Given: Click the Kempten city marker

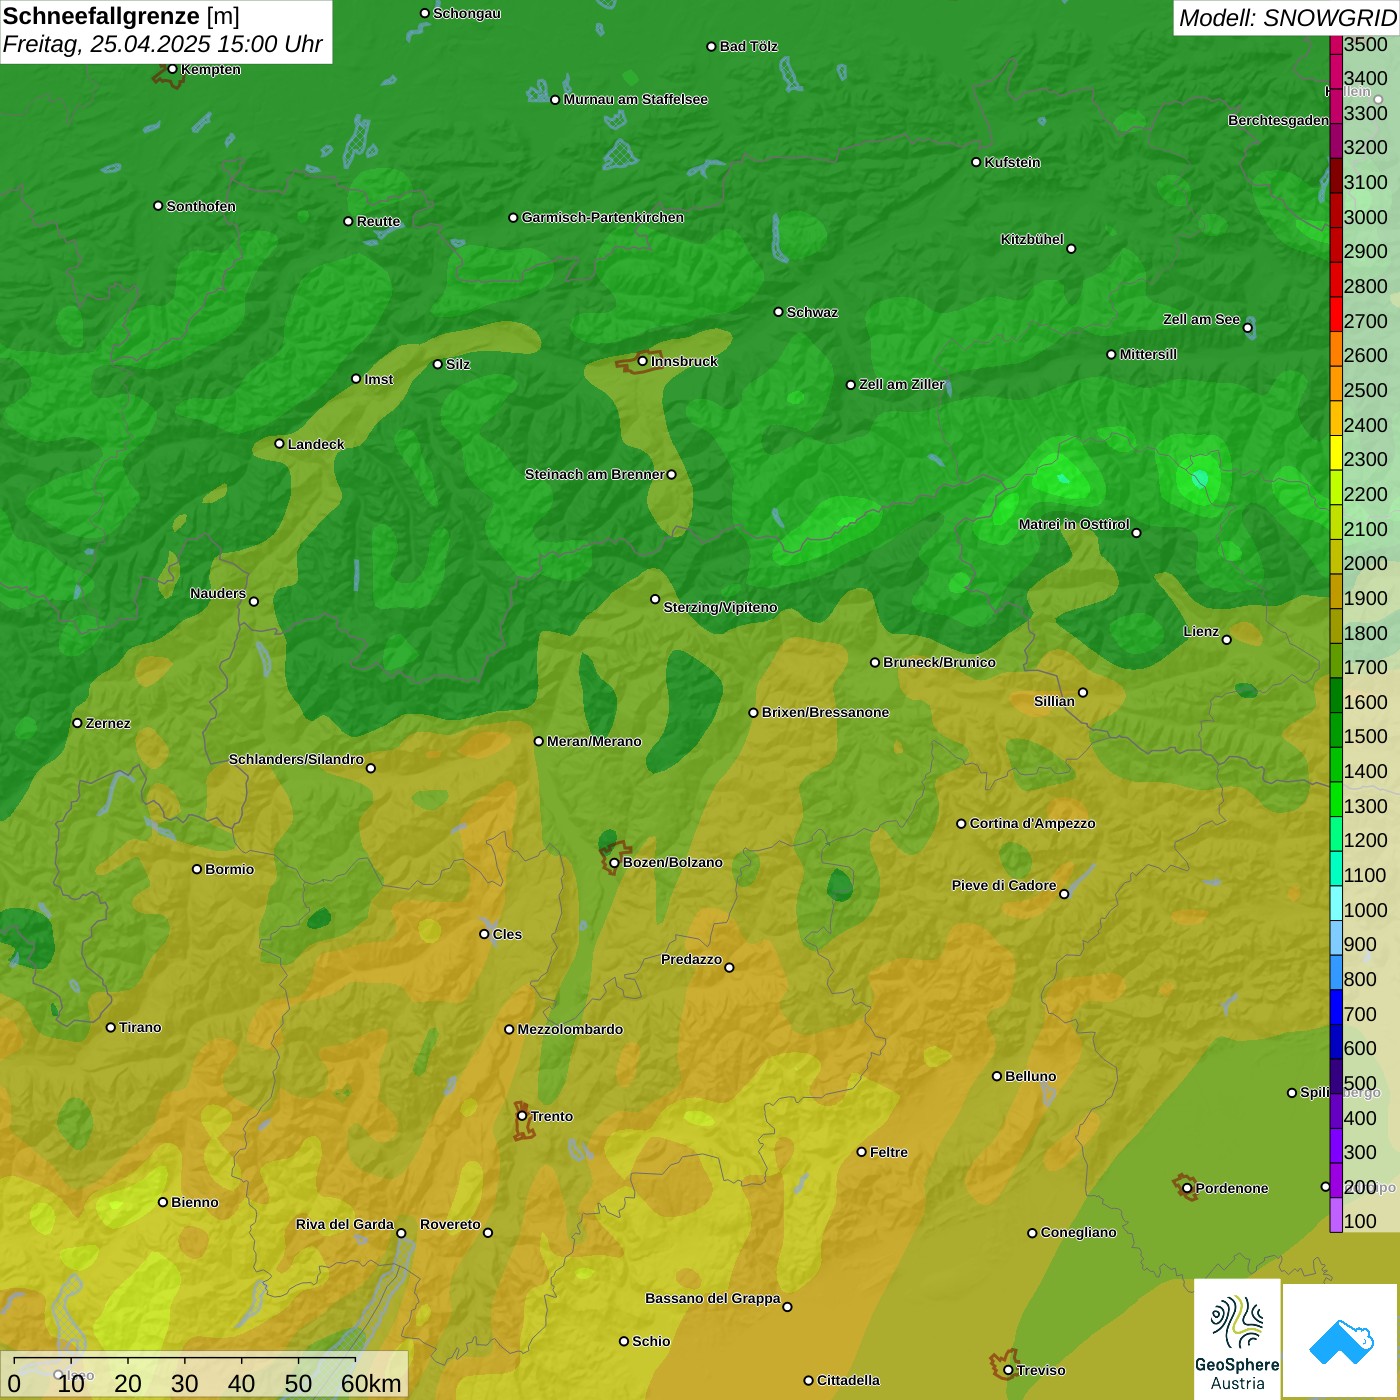Looking at the screenshot, I should [x=172, y=69].
